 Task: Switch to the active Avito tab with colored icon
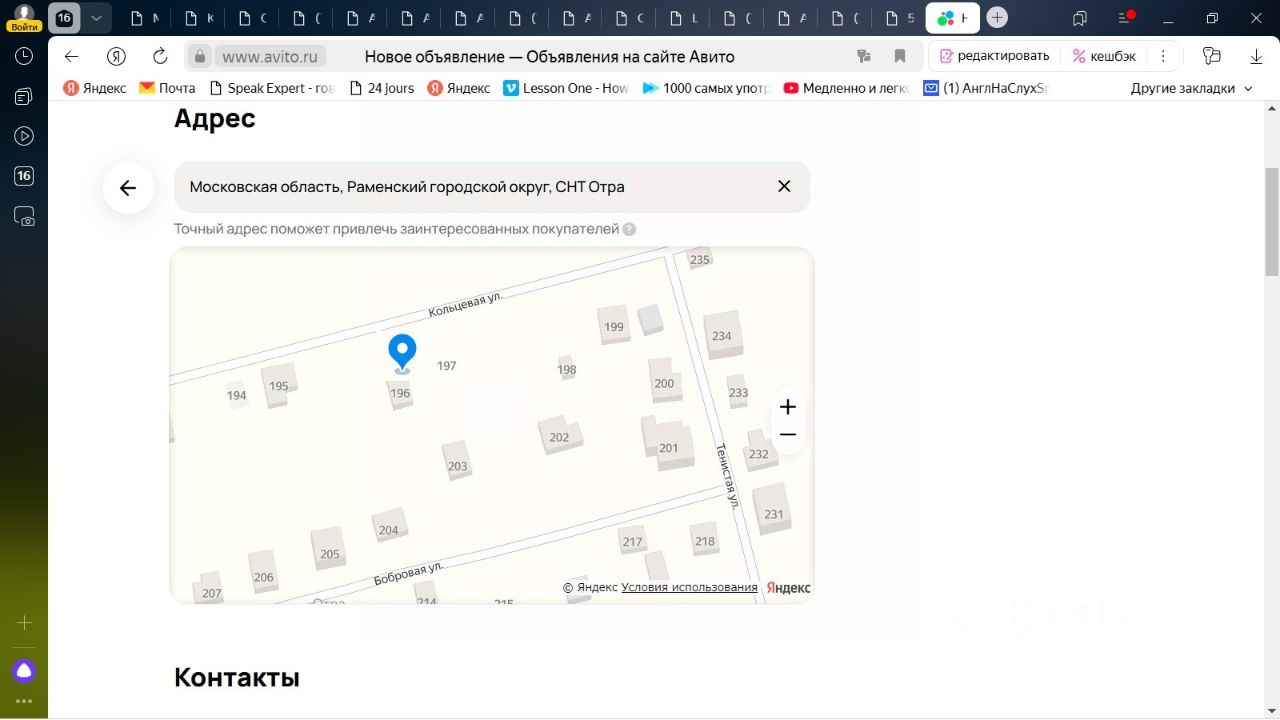(x=953, y=18)
